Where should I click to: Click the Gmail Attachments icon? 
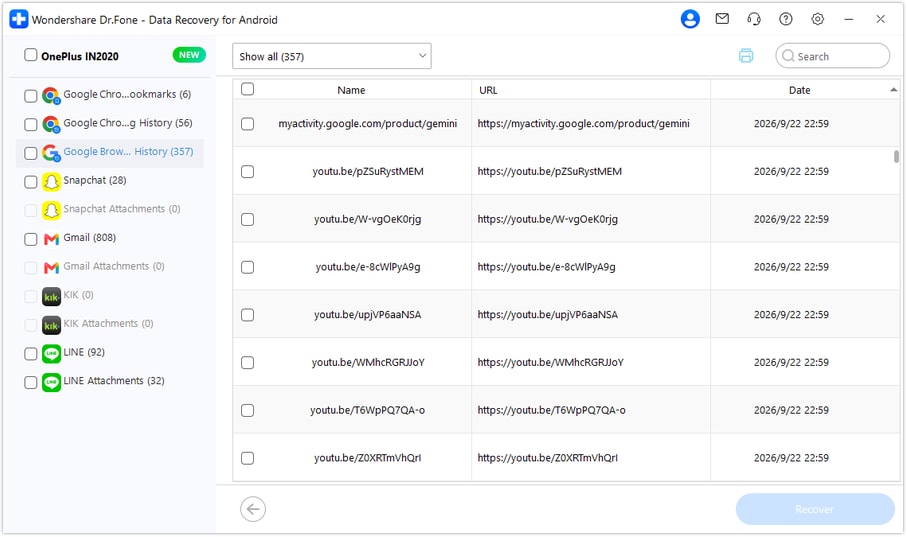click(51, 267)
